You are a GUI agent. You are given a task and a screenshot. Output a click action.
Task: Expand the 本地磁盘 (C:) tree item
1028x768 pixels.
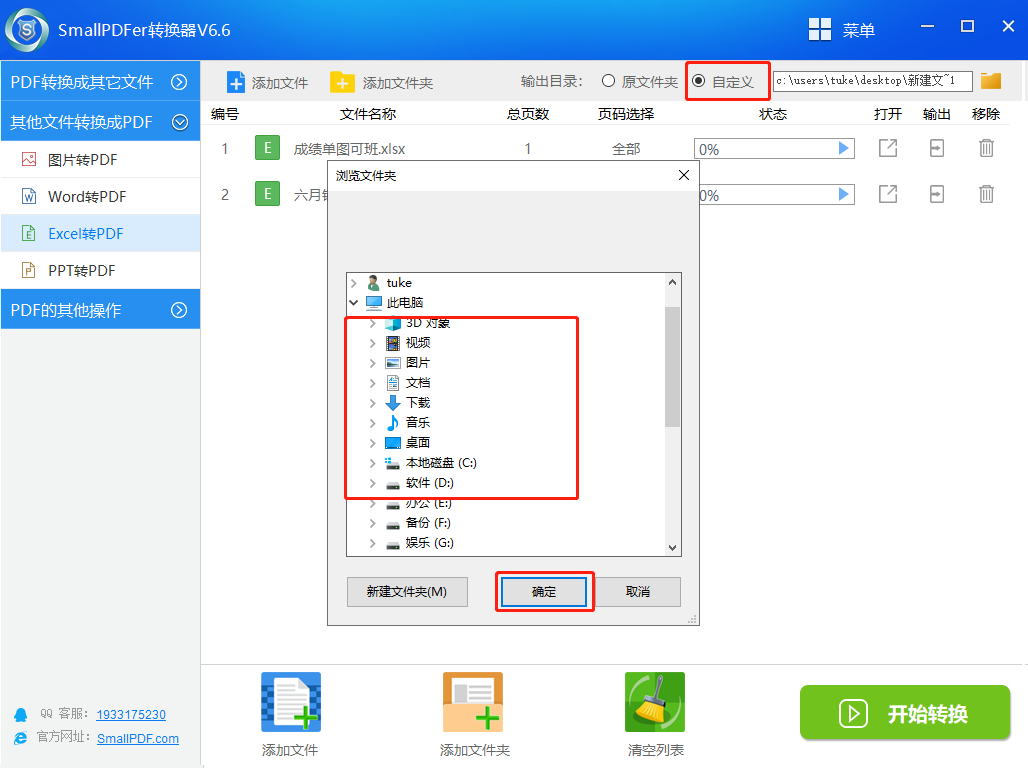click(x=371, y=462)
